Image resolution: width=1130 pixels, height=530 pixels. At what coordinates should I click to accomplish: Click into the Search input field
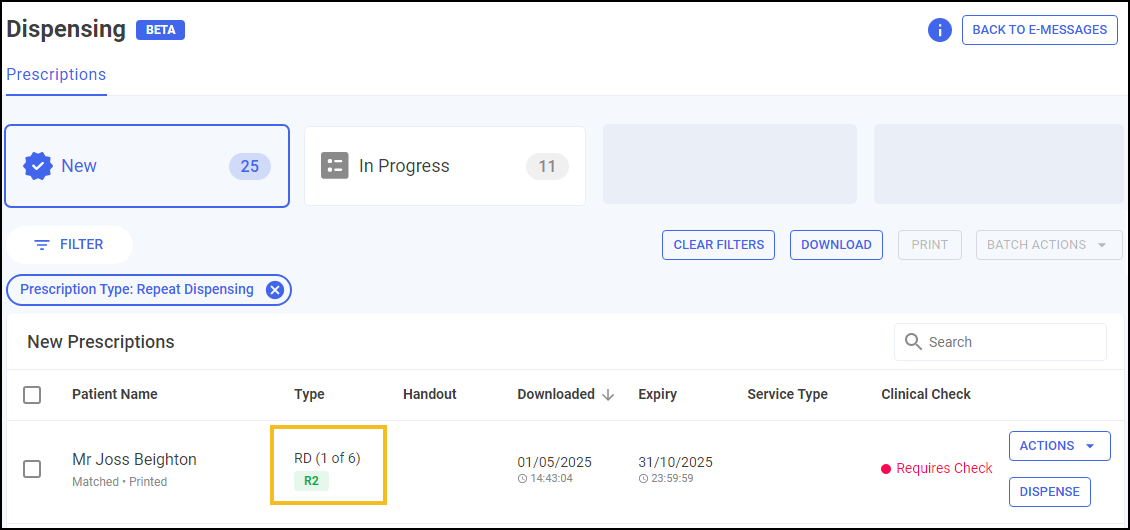(x=1012, y=342)
